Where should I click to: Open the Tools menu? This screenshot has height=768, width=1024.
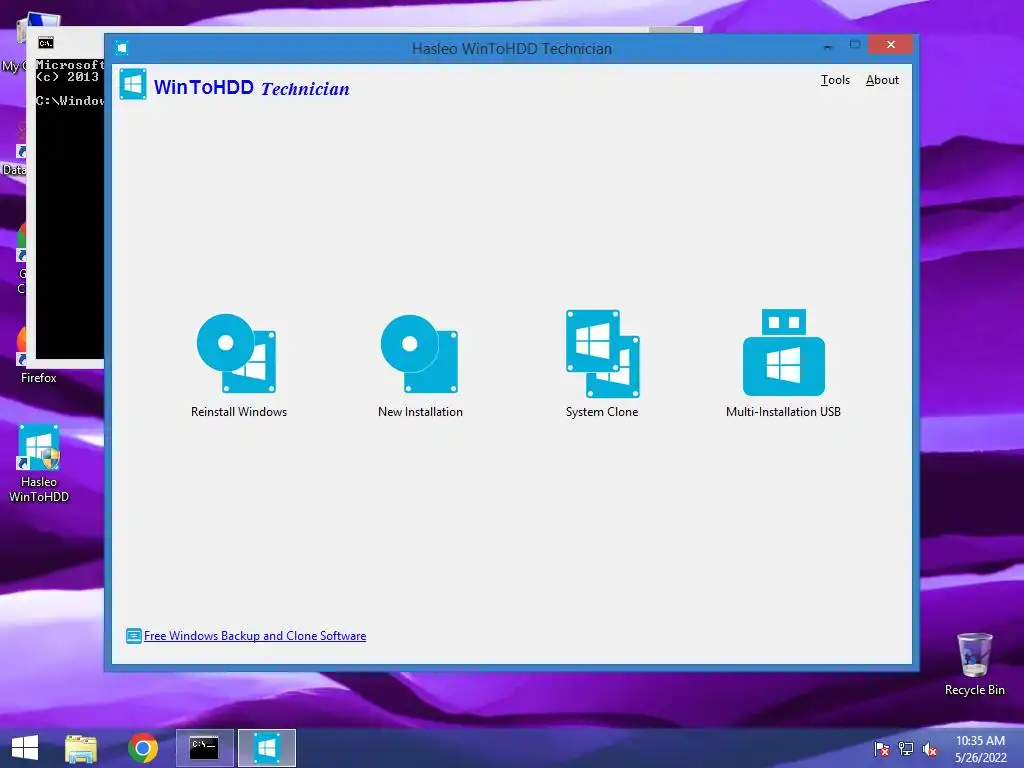835,80
